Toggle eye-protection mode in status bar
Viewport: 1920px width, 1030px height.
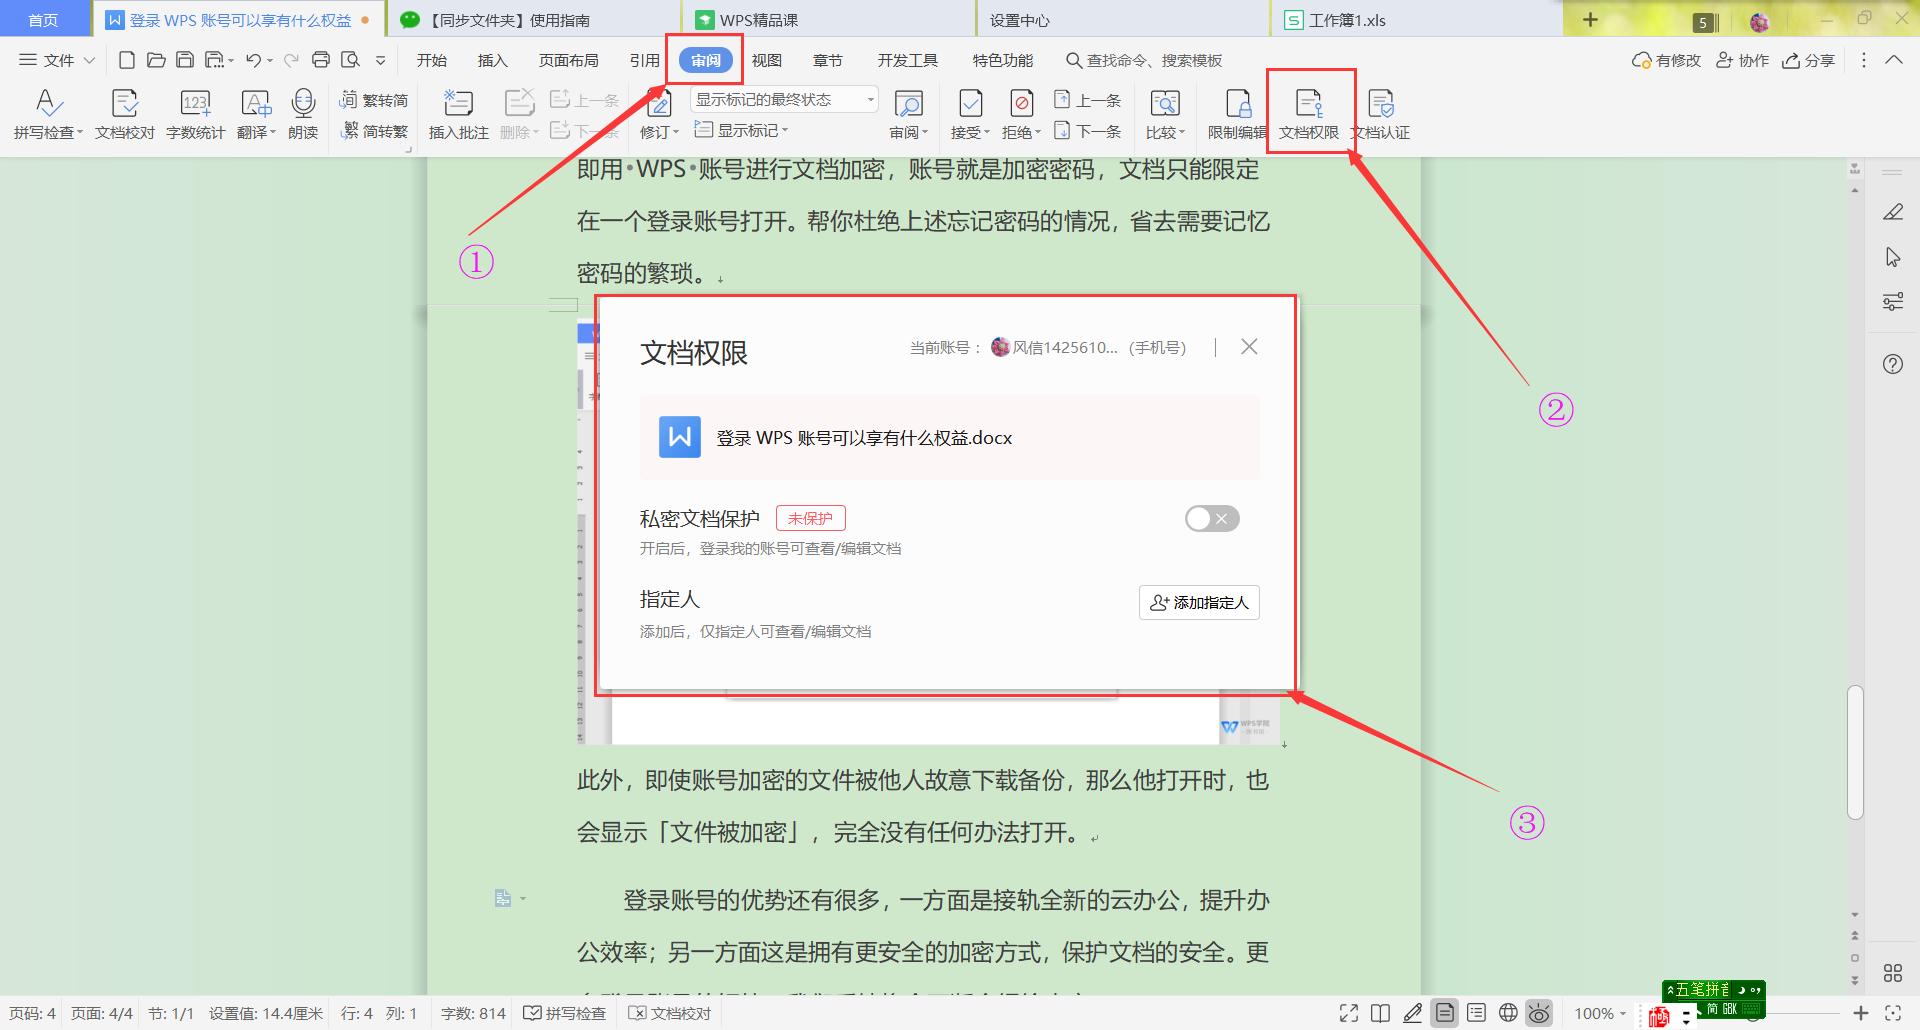1540,1012
